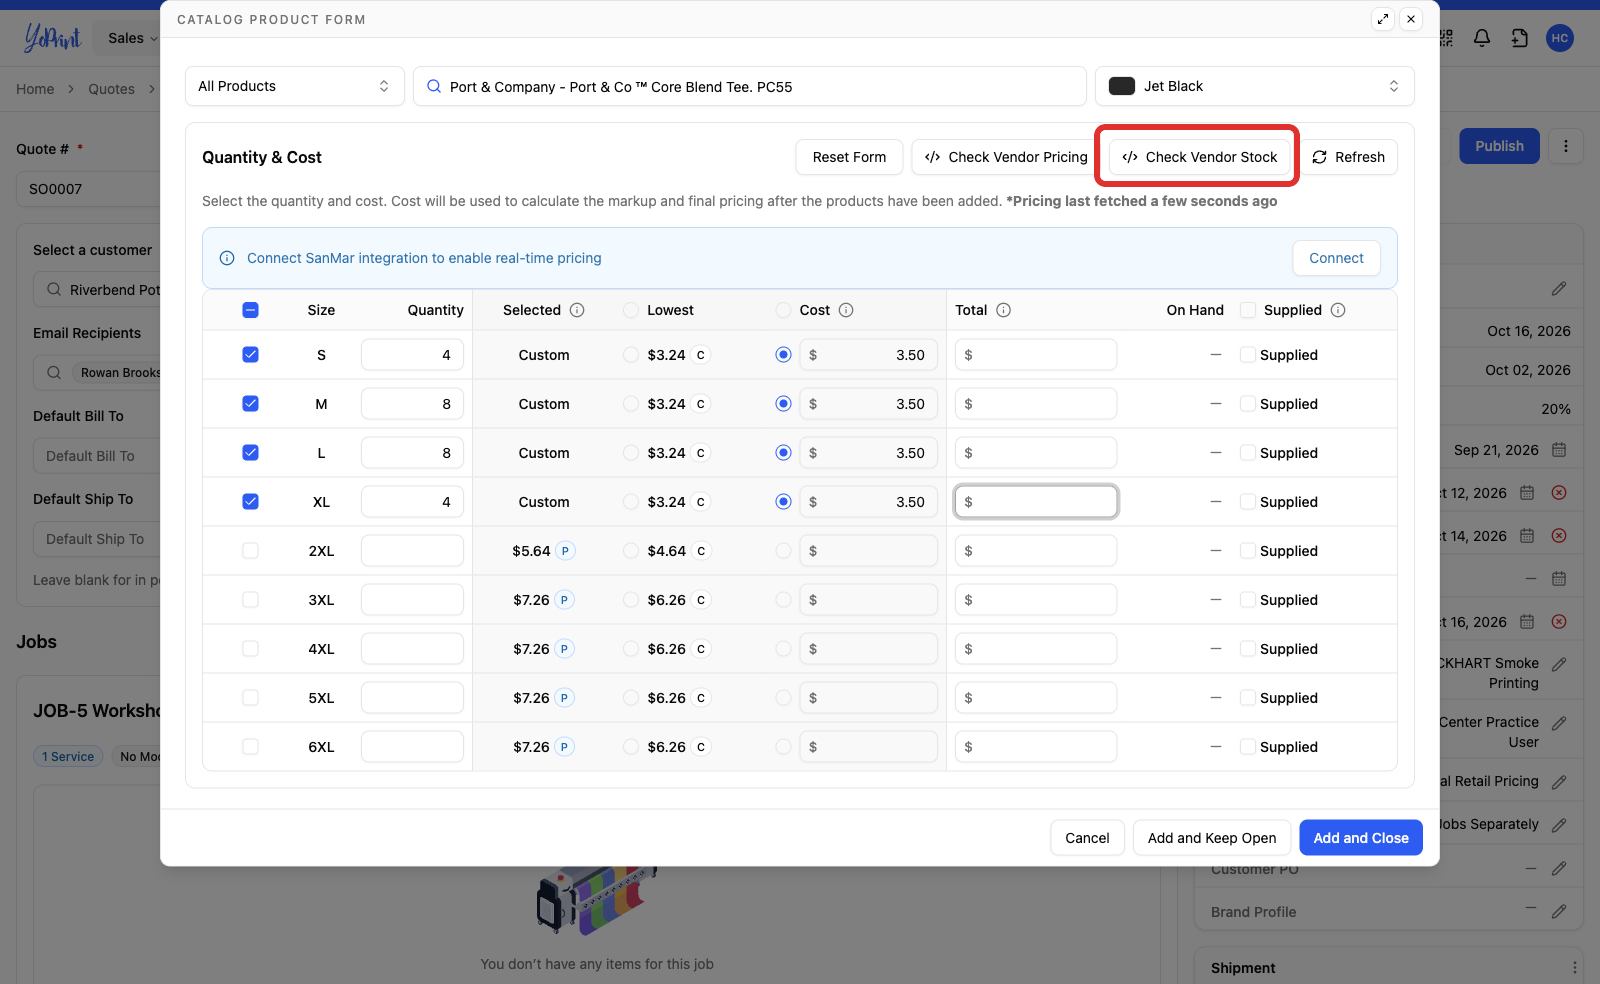1600x984 pixels.
Task: Select Lowest price radio for M row
Action: [631, 404]
